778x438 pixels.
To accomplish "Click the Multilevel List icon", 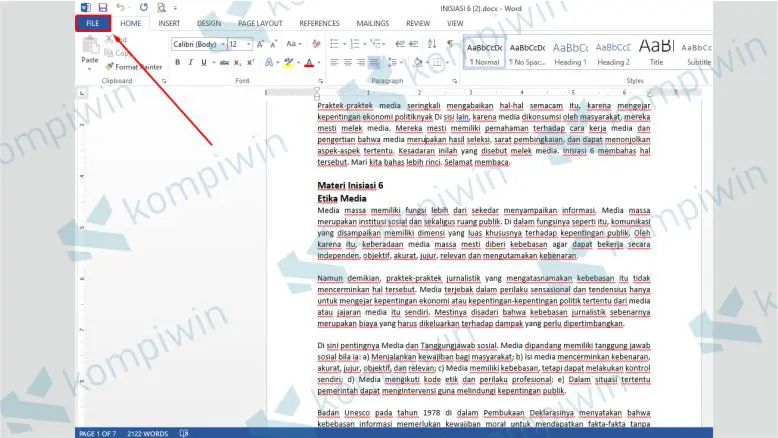I will tap(375, 44).
